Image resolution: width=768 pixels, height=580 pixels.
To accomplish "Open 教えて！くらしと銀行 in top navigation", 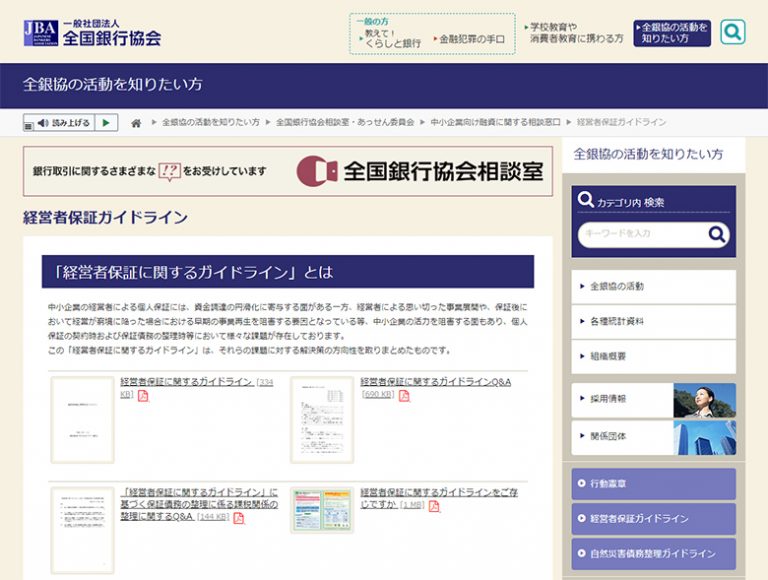I will tap(391, 38).
